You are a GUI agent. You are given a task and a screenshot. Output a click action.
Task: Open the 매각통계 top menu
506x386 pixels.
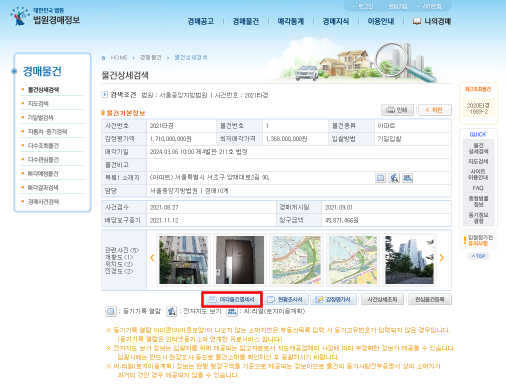click(291, 22)
